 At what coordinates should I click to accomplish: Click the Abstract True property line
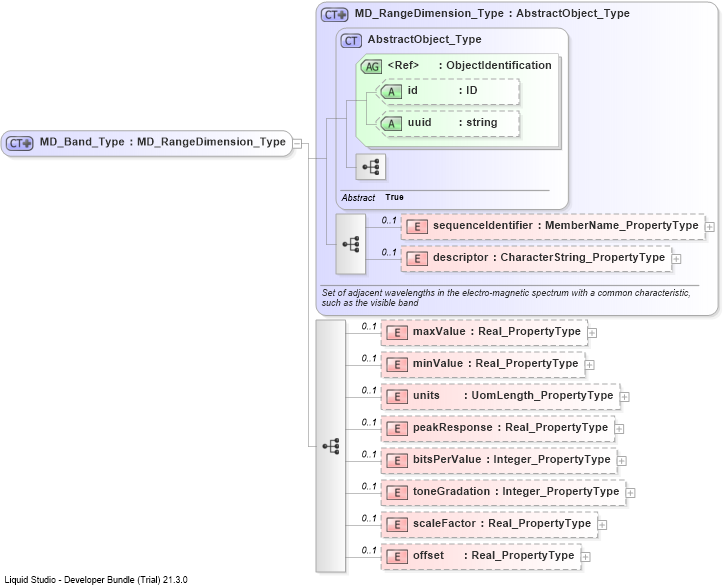point(373,197)
